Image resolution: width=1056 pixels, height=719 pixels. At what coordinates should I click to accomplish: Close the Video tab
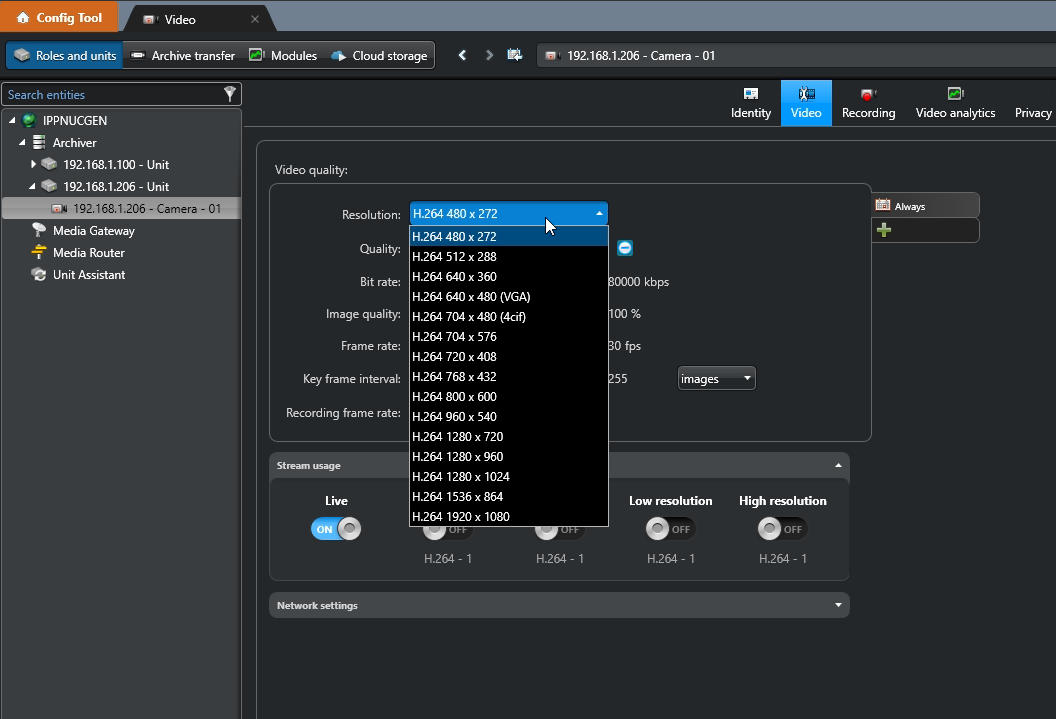click(255, 19)
